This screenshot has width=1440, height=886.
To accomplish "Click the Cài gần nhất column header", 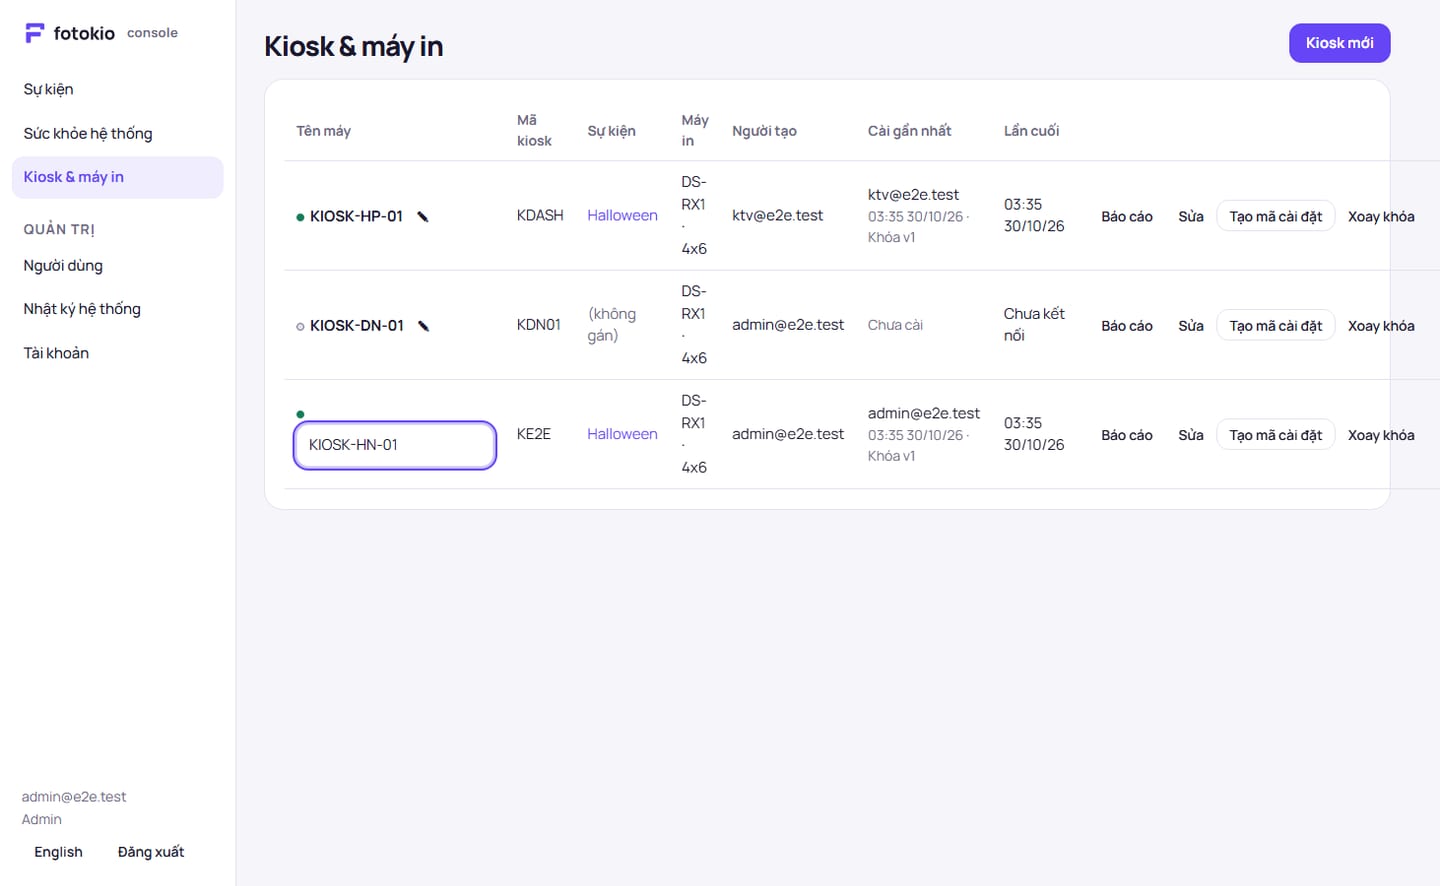I will 909,131.
